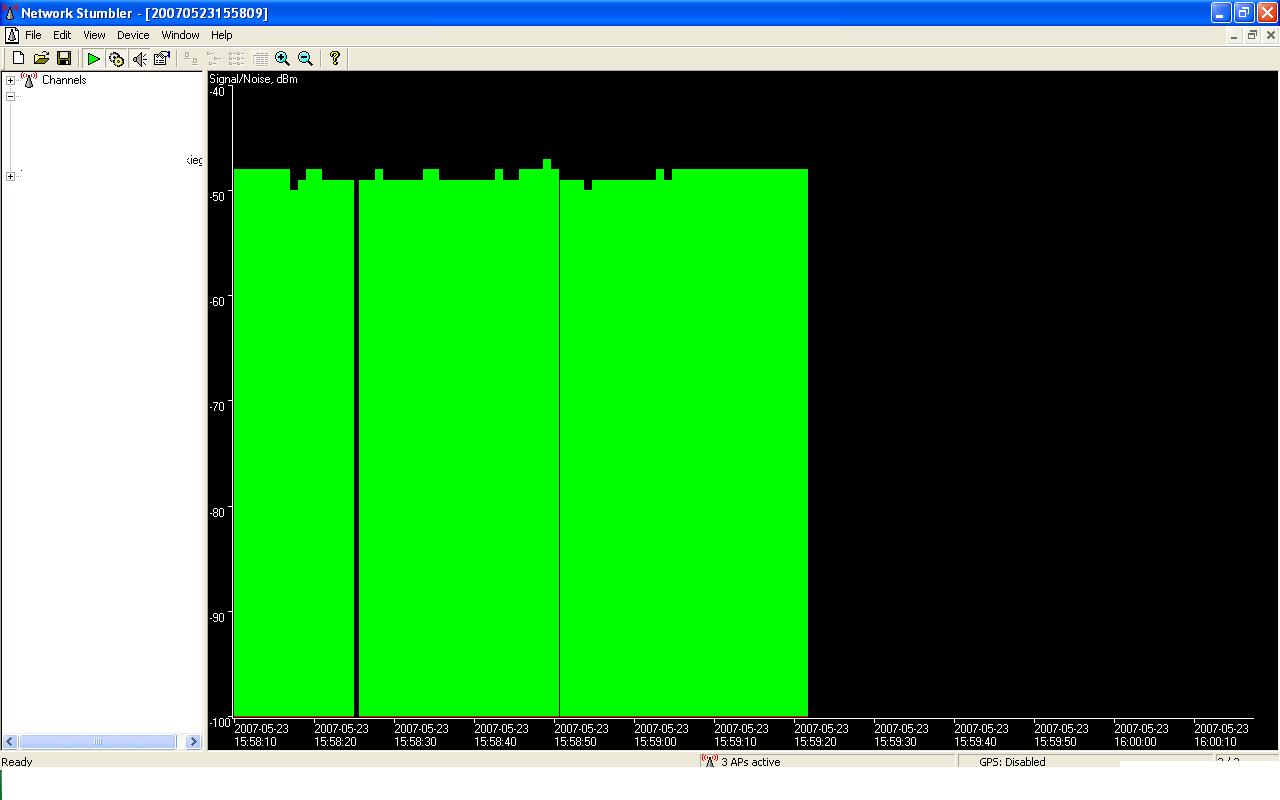Click the 15:59:20 time axis label
The height and width of the screenshot is (800, 1280).
click(x=821, y=735)
